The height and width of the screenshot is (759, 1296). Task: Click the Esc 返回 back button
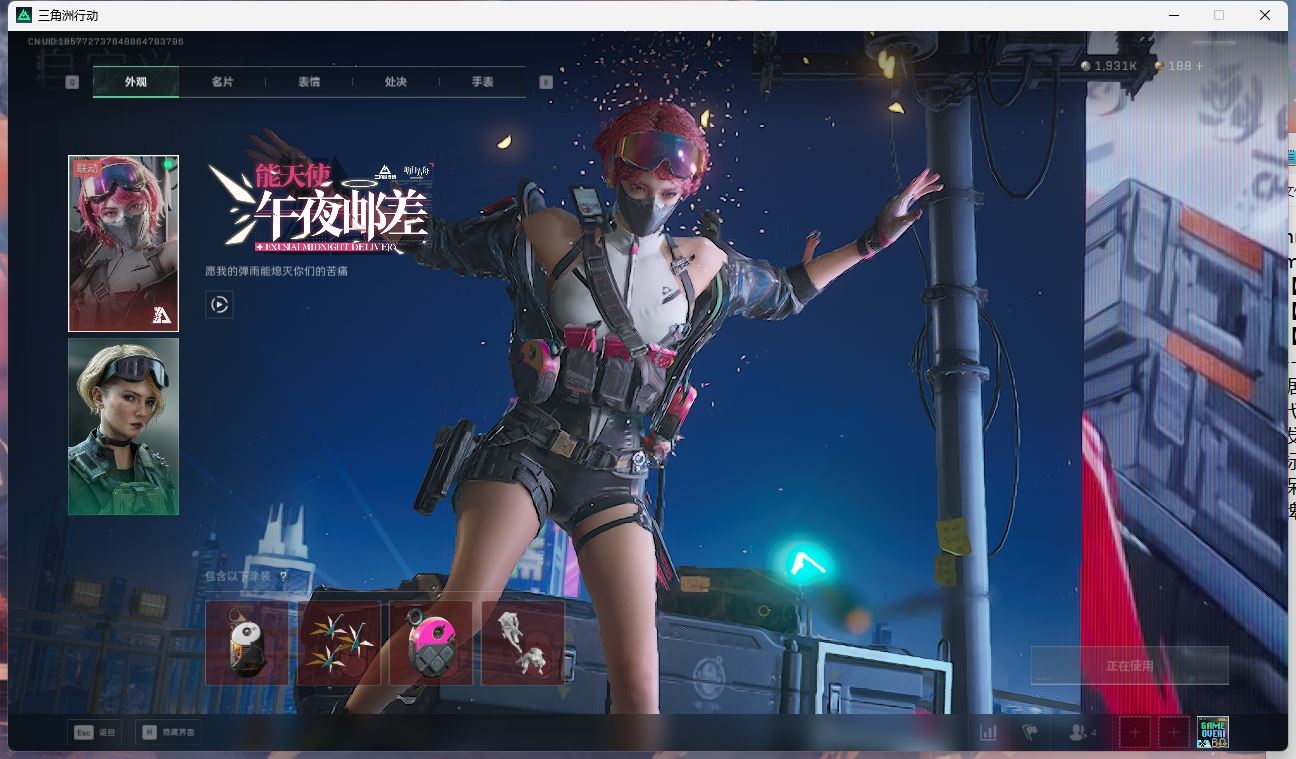coord(96,732)
